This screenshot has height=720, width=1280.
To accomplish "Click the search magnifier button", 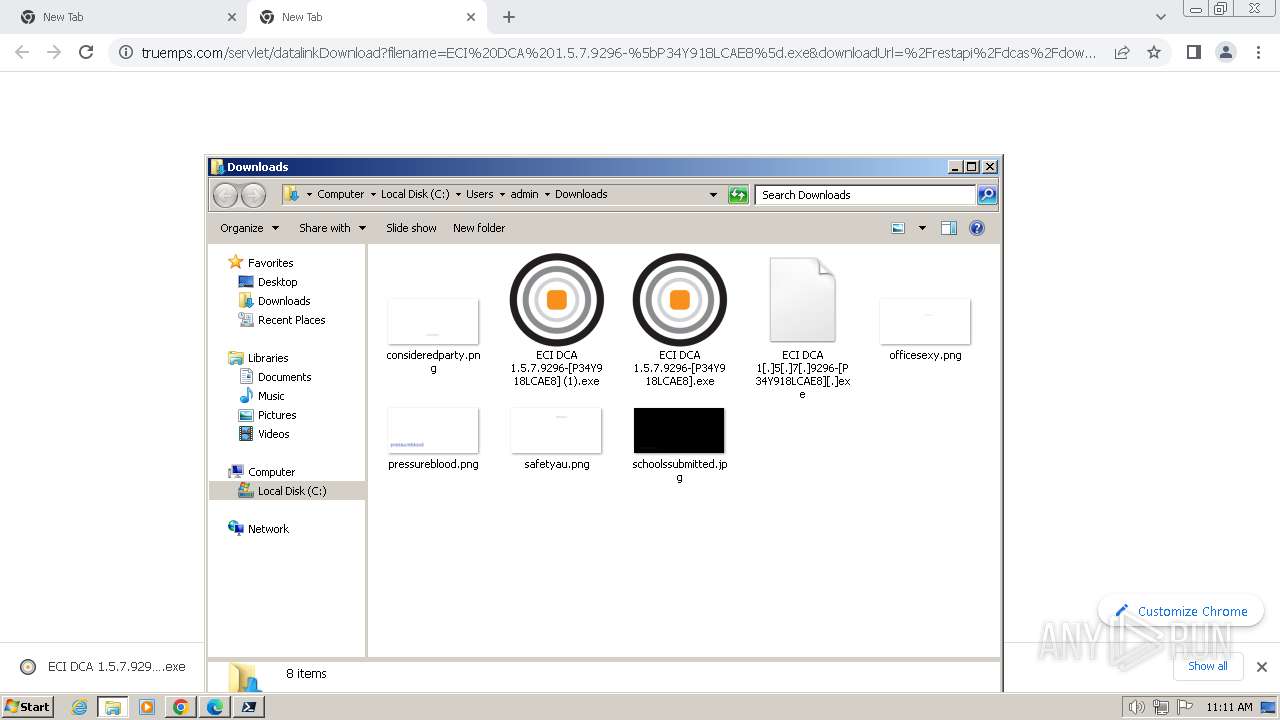I will (x=987, y=195).
